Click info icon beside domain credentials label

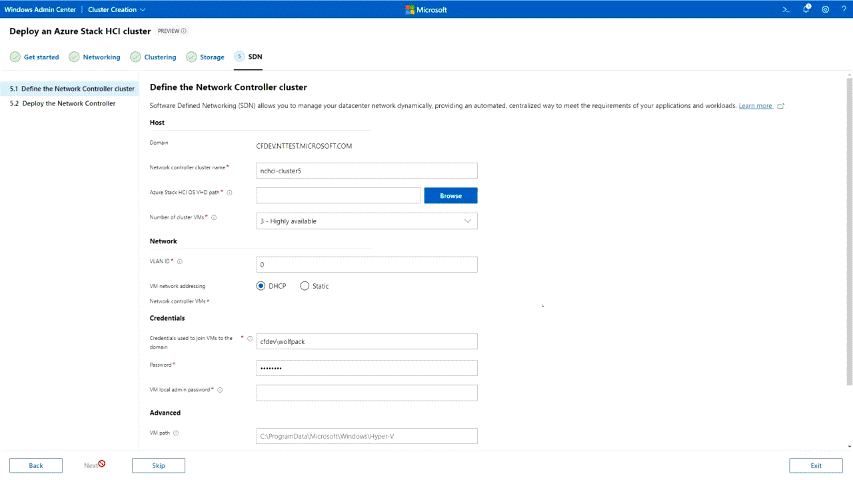click(250, 339)
